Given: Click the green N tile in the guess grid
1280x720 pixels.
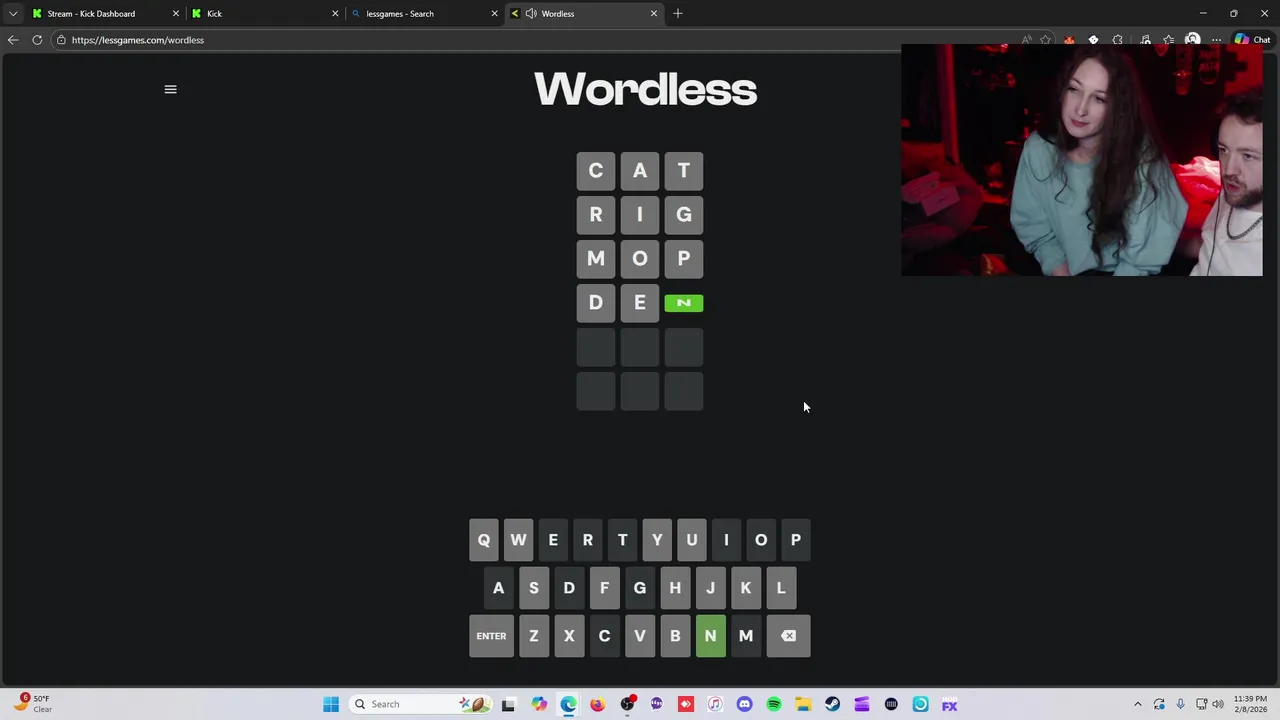Looking at the screenshot, I should pyautogui.click(x=684, y=303).
